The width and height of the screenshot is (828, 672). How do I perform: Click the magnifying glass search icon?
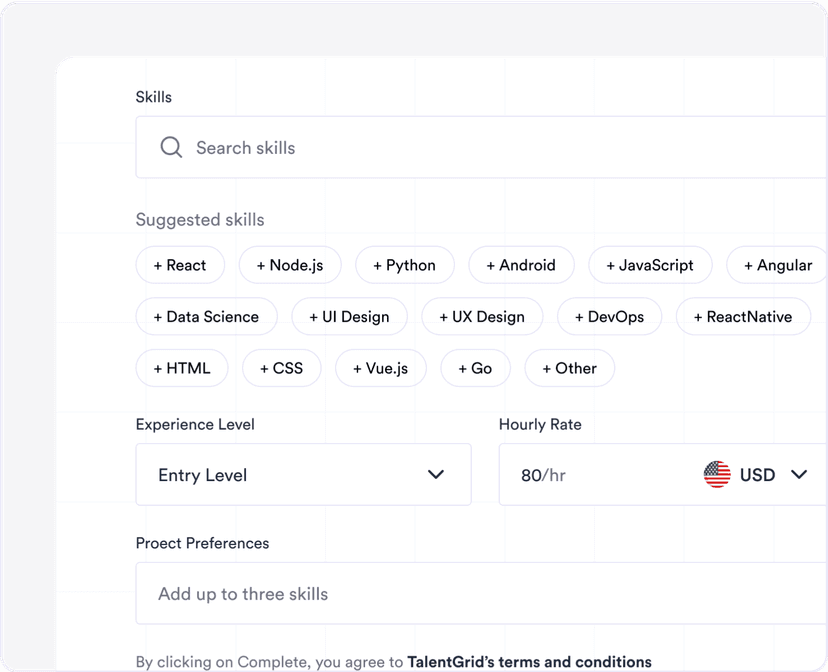point(172,148)
